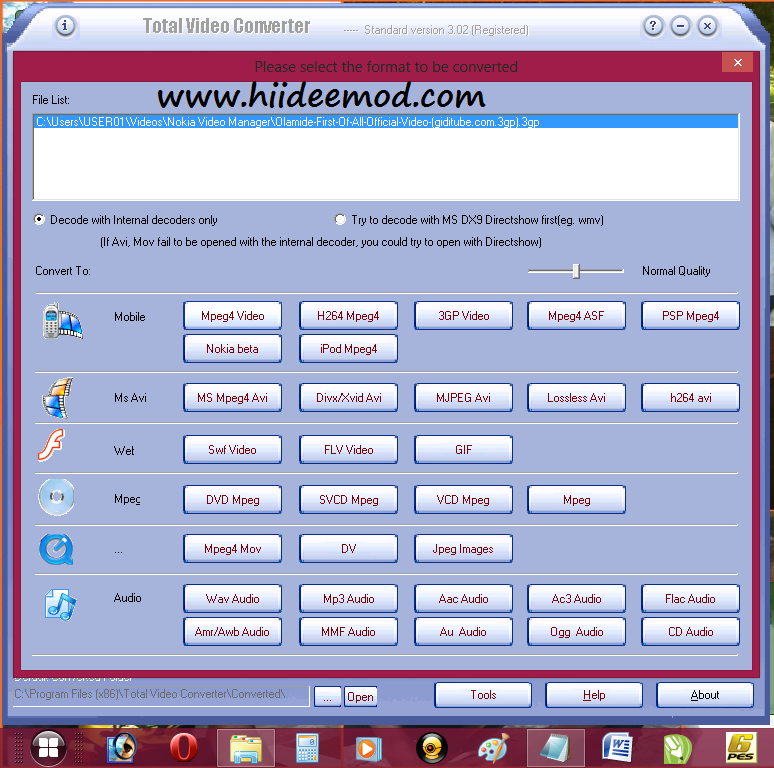Choose H264 Mpeg4 format

[x=348, y=316]
